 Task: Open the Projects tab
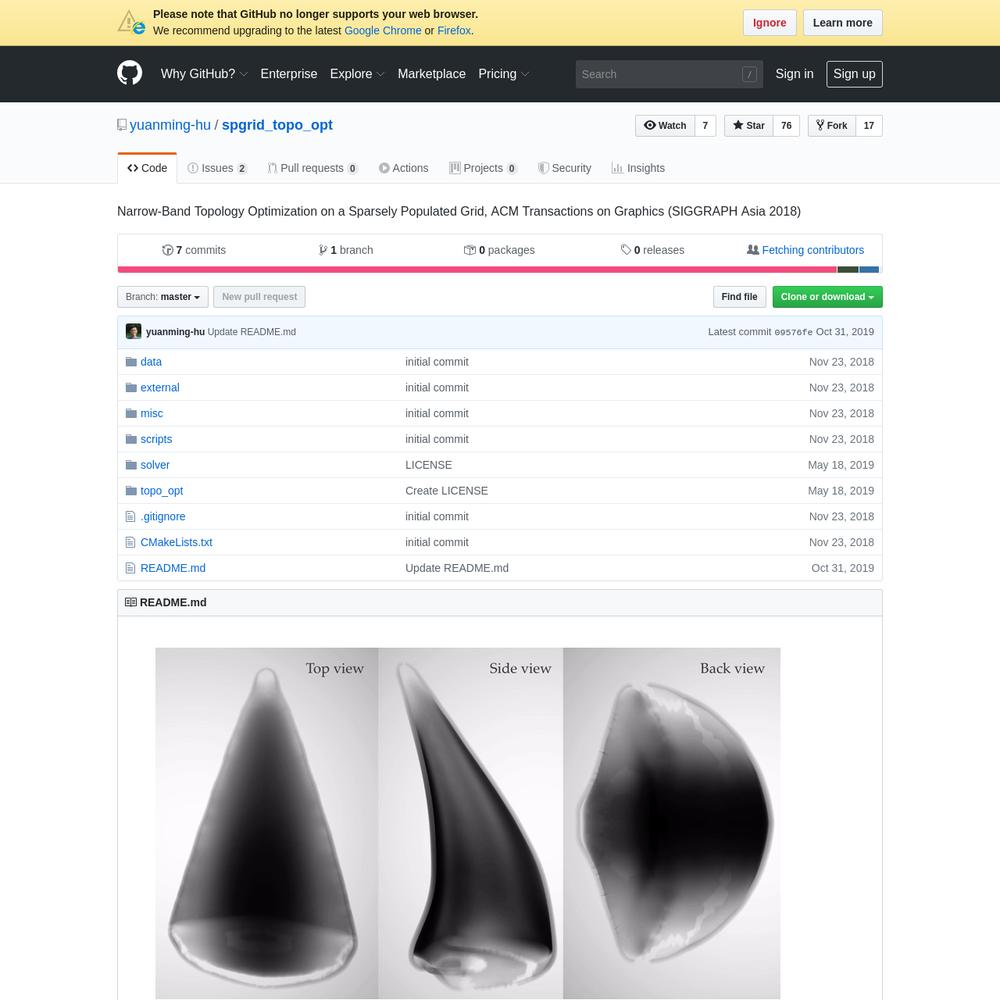[483, 168]
